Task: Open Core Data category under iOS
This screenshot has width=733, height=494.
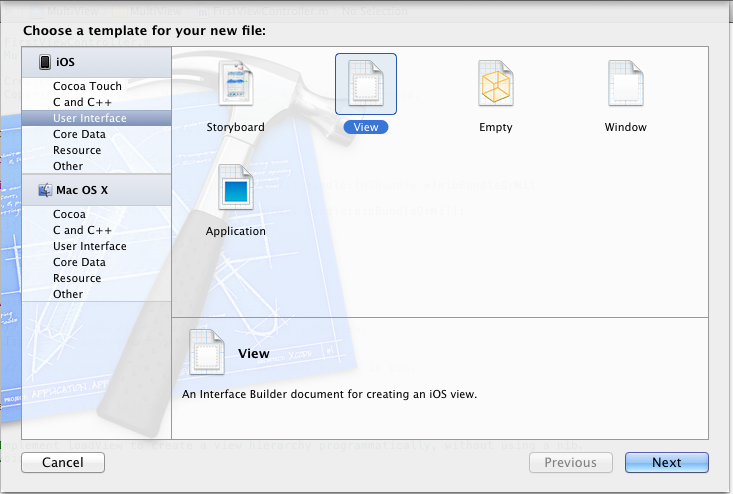Action: tap(79, 134)
